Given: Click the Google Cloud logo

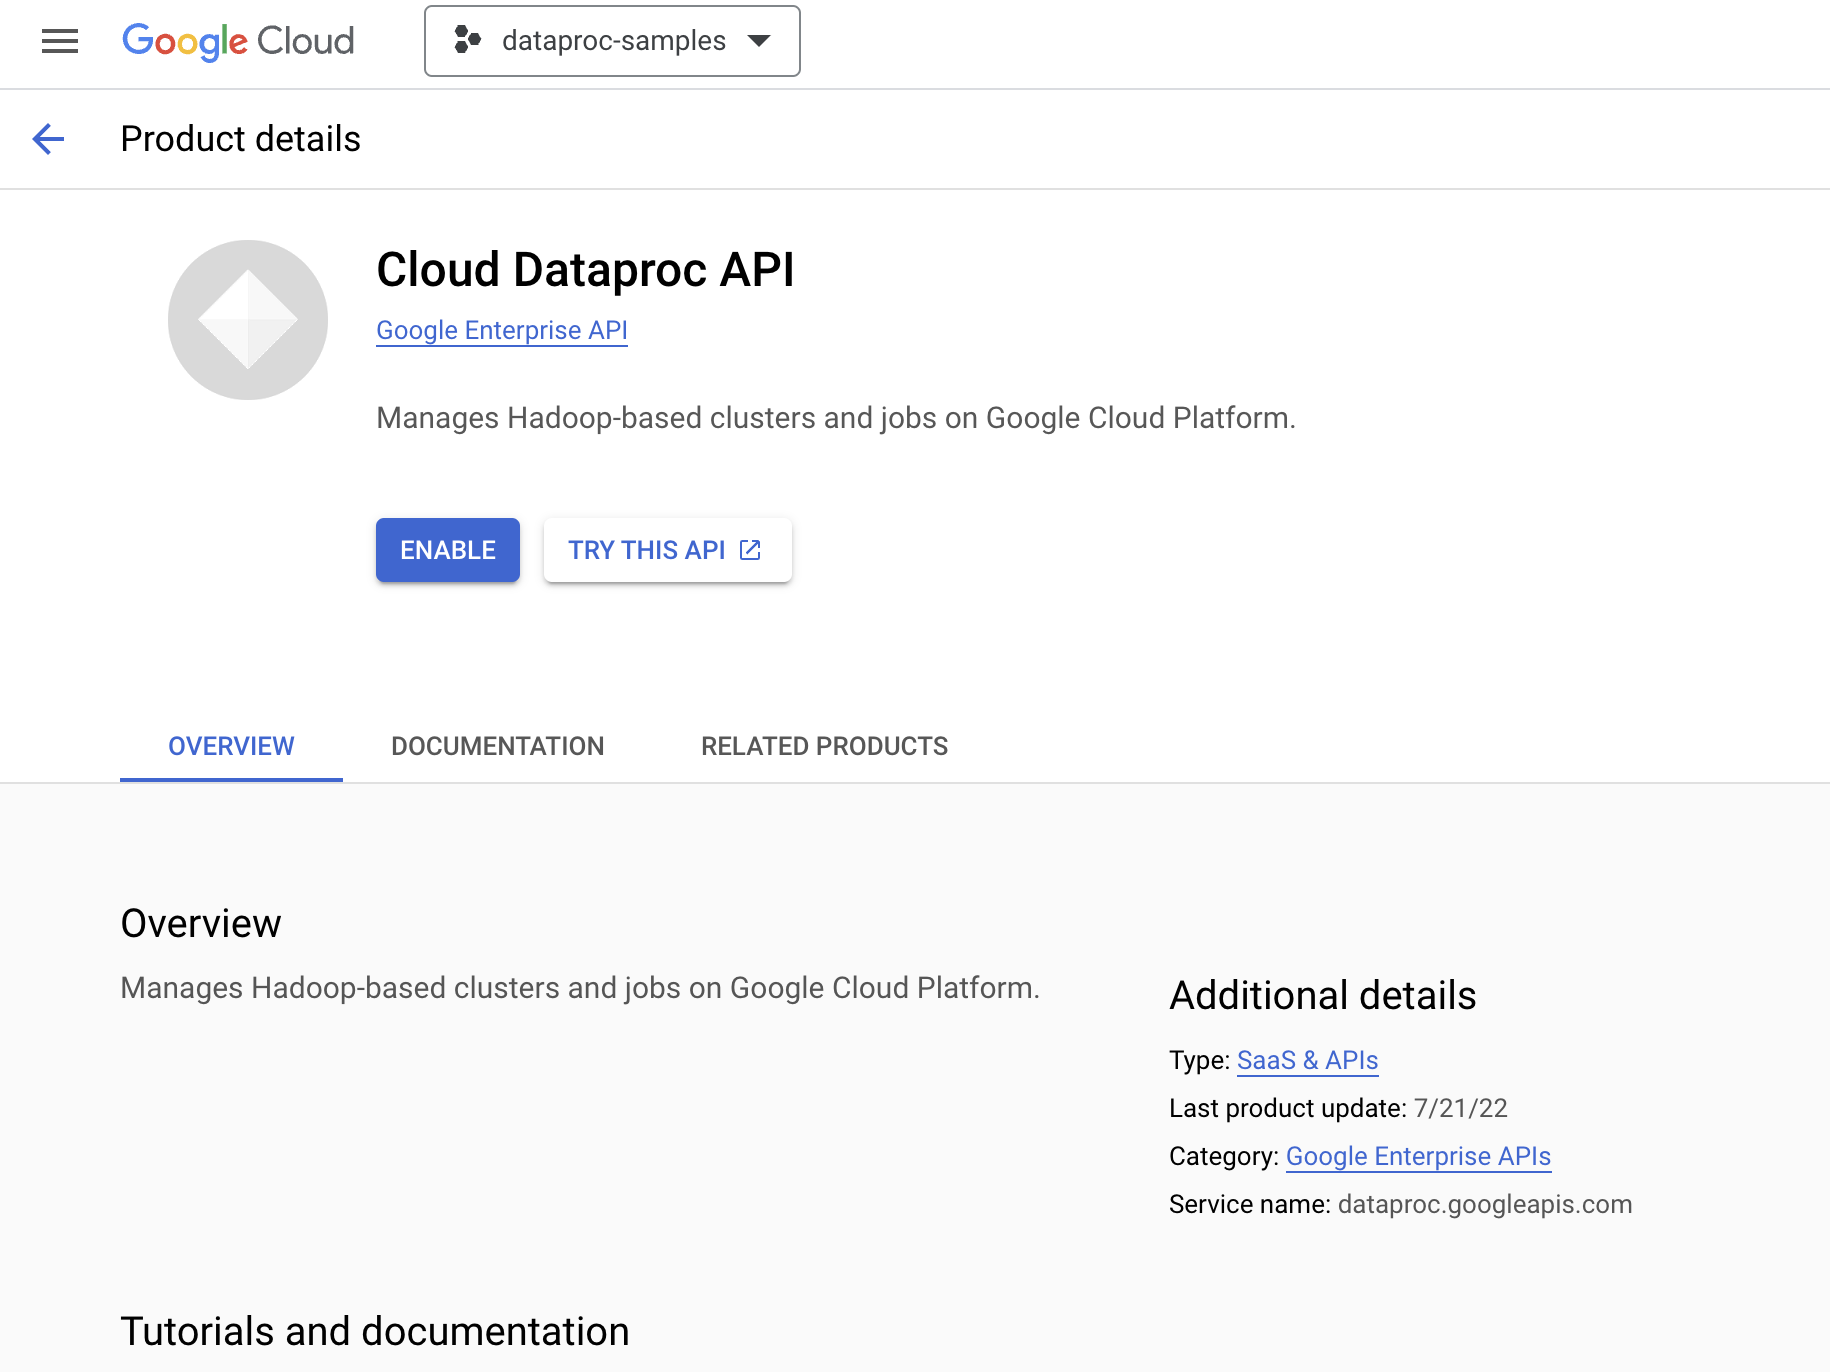Looking at the screenshot, I should [238, 41].
